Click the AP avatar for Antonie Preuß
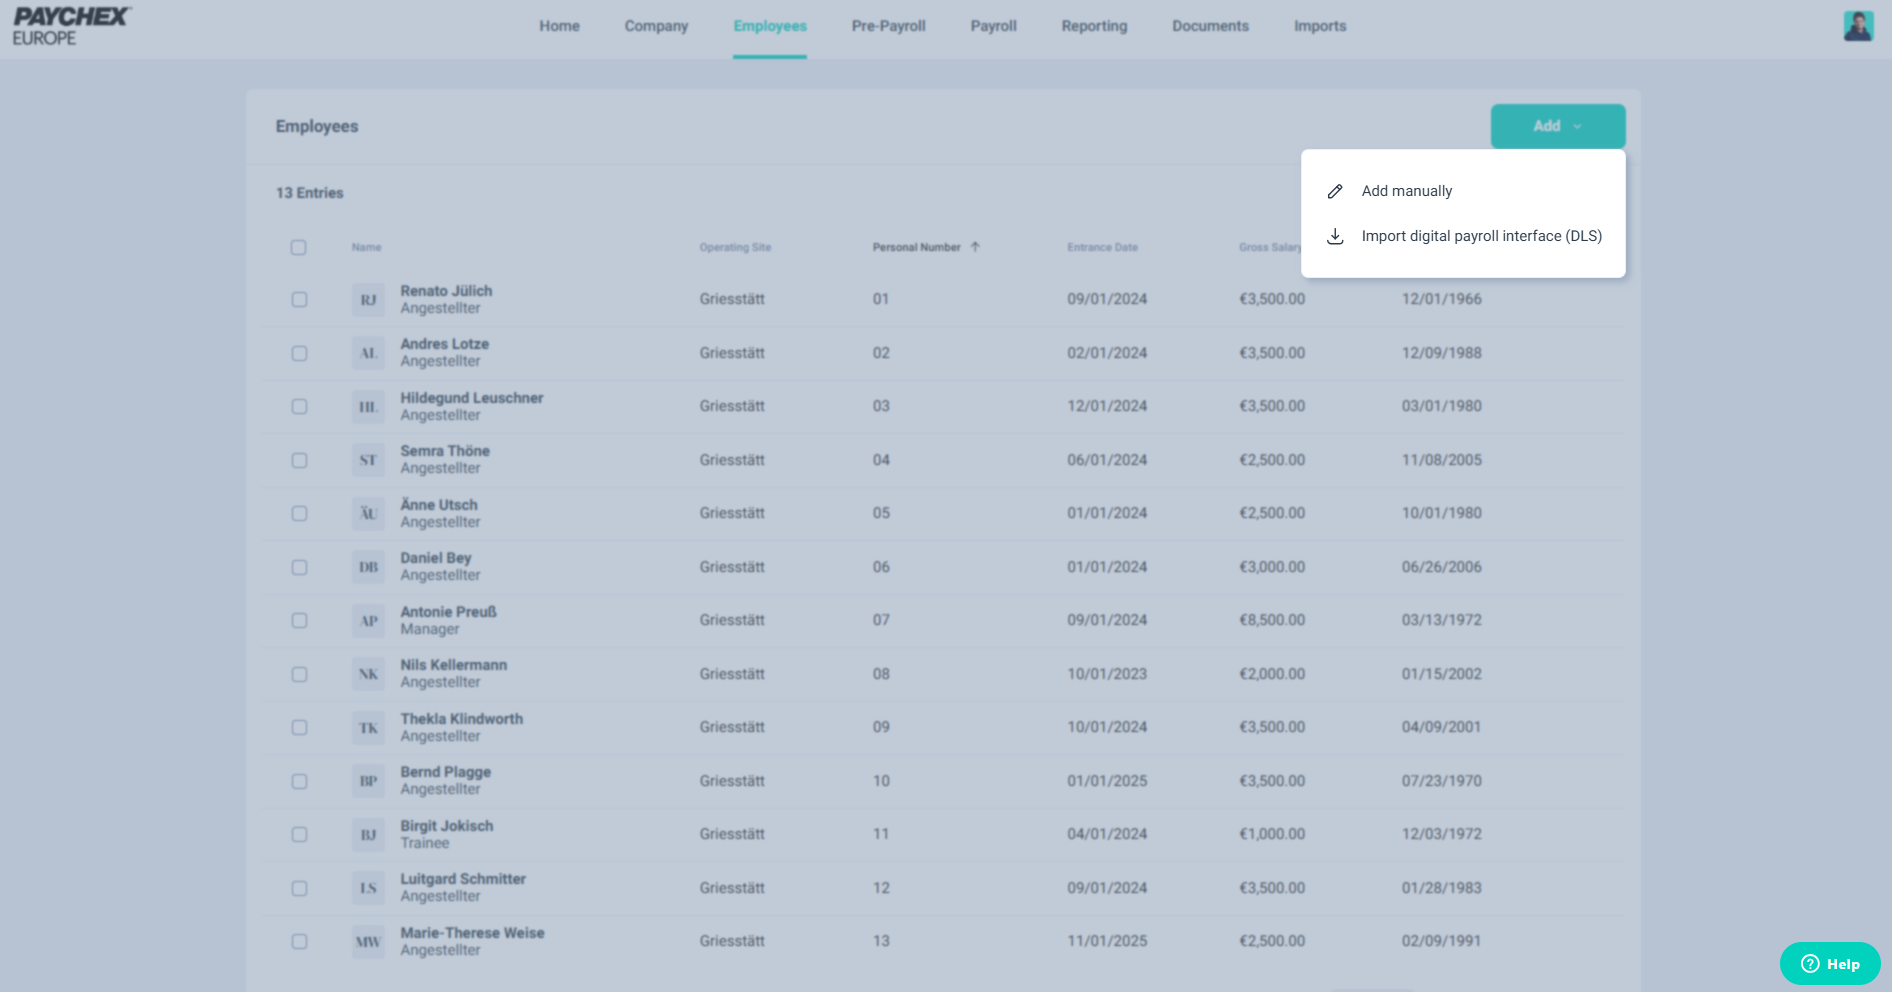The height and width of the screenshot is (992, 1892). coord(368,621)
